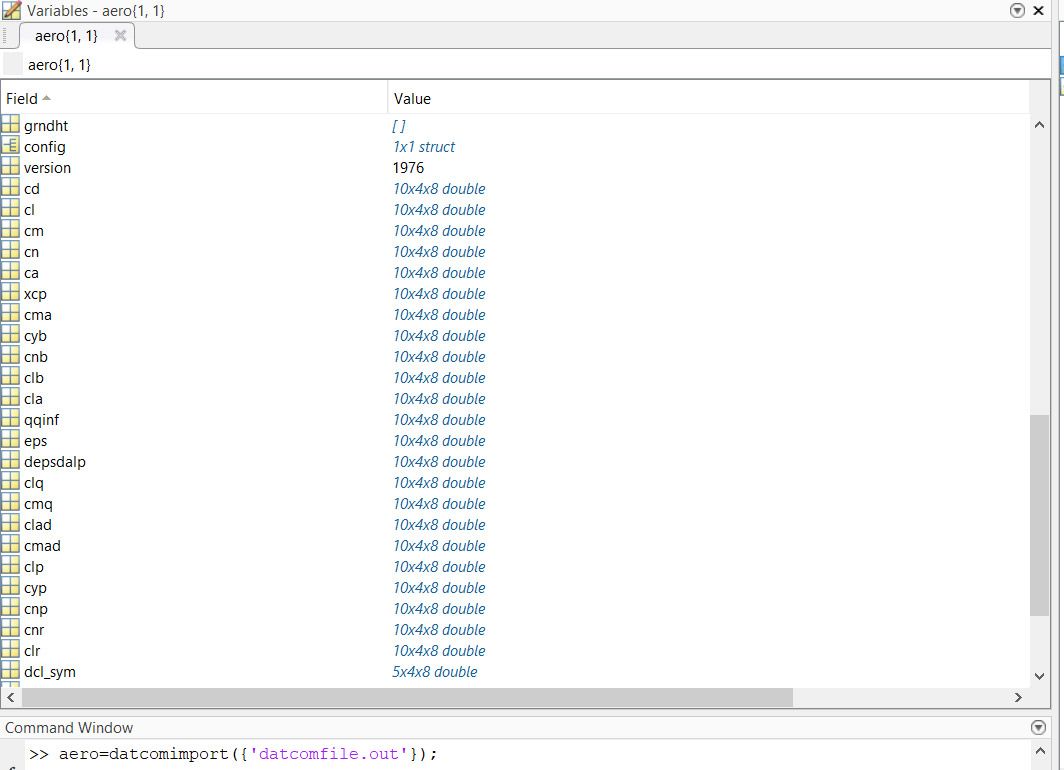Sort by the Field column header
The image size is (1064, 770).
click(x=22, y=98)
